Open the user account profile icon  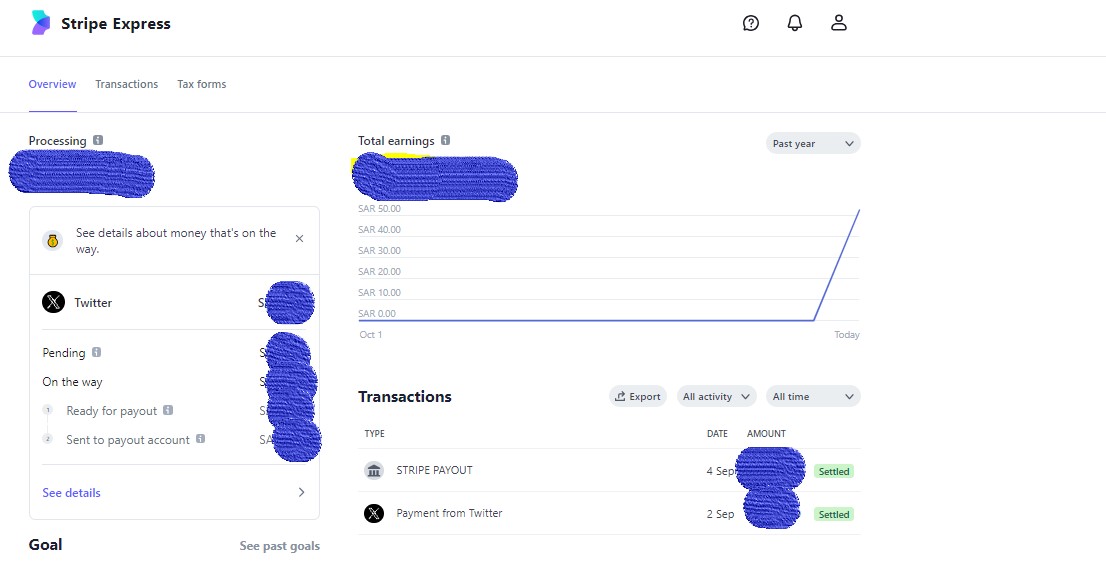[839, 23]
